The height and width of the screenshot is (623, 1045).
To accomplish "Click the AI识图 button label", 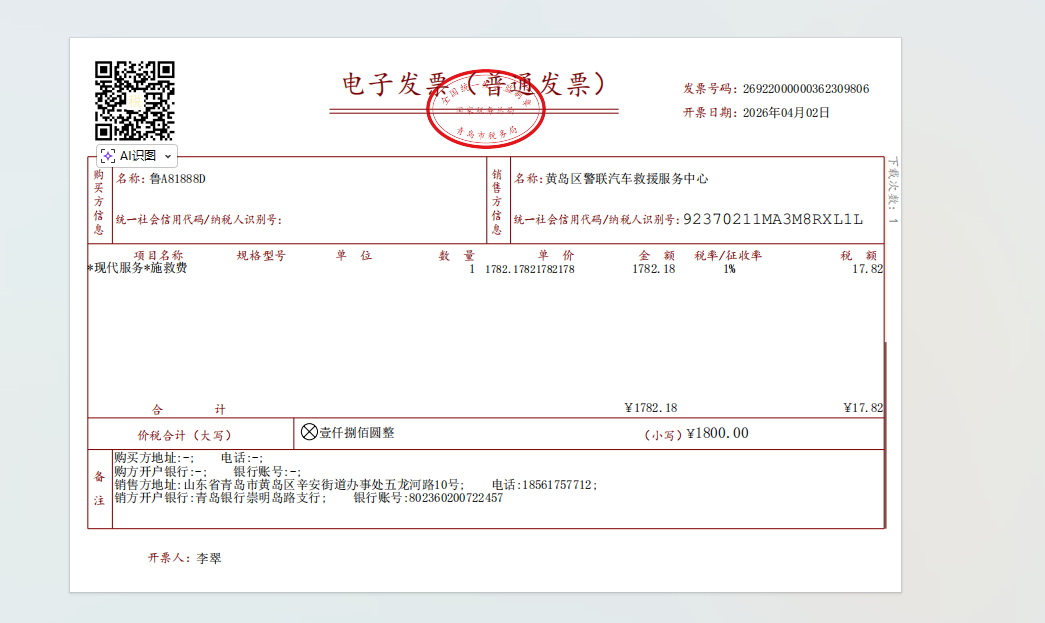I will [138, 156].
